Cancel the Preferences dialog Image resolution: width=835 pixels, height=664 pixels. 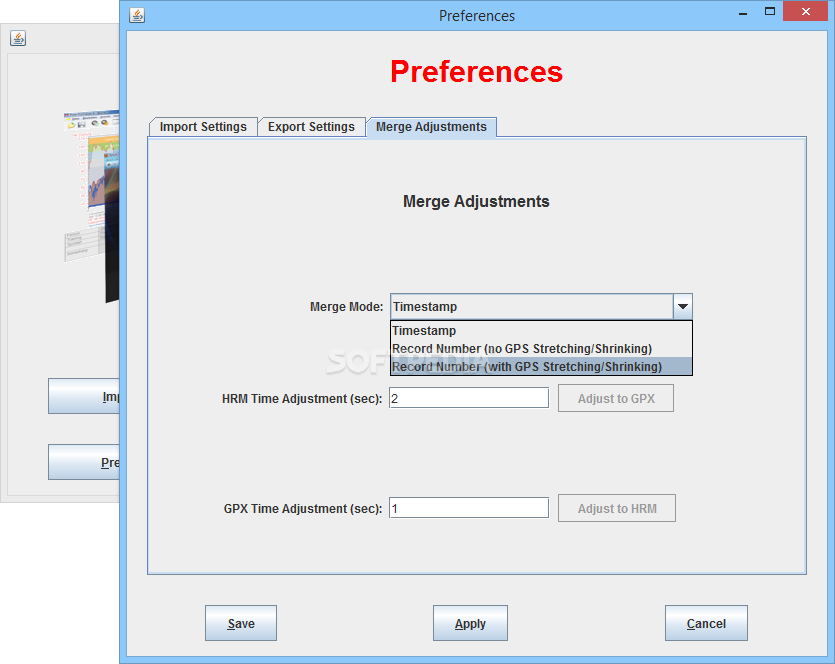click(706, 623)
